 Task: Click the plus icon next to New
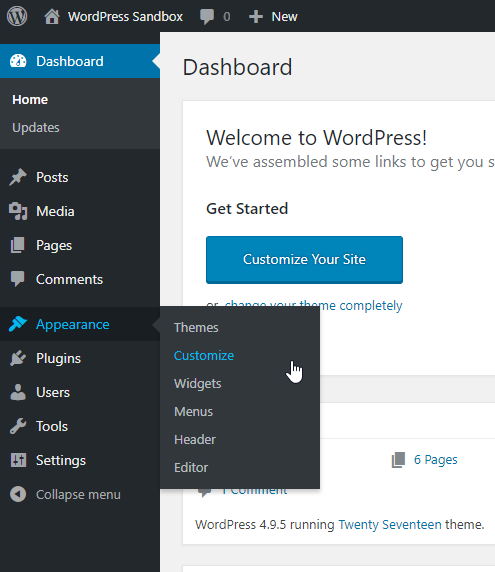click(x=256, y=17)
